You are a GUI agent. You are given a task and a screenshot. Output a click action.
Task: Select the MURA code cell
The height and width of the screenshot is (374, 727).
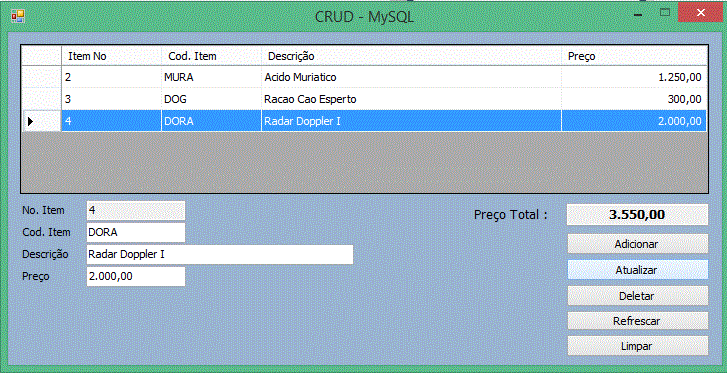211,77
